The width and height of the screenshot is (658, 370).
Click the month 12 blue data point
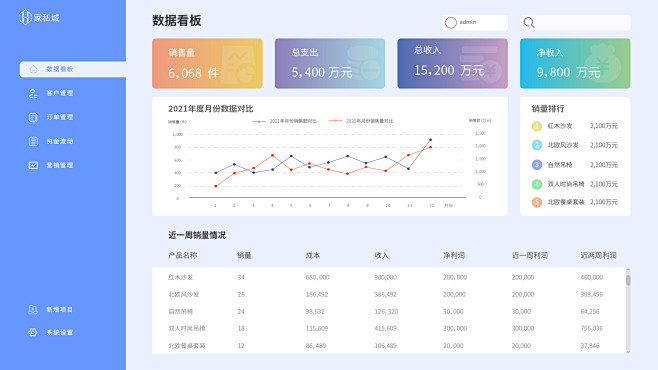coord(430,140)
